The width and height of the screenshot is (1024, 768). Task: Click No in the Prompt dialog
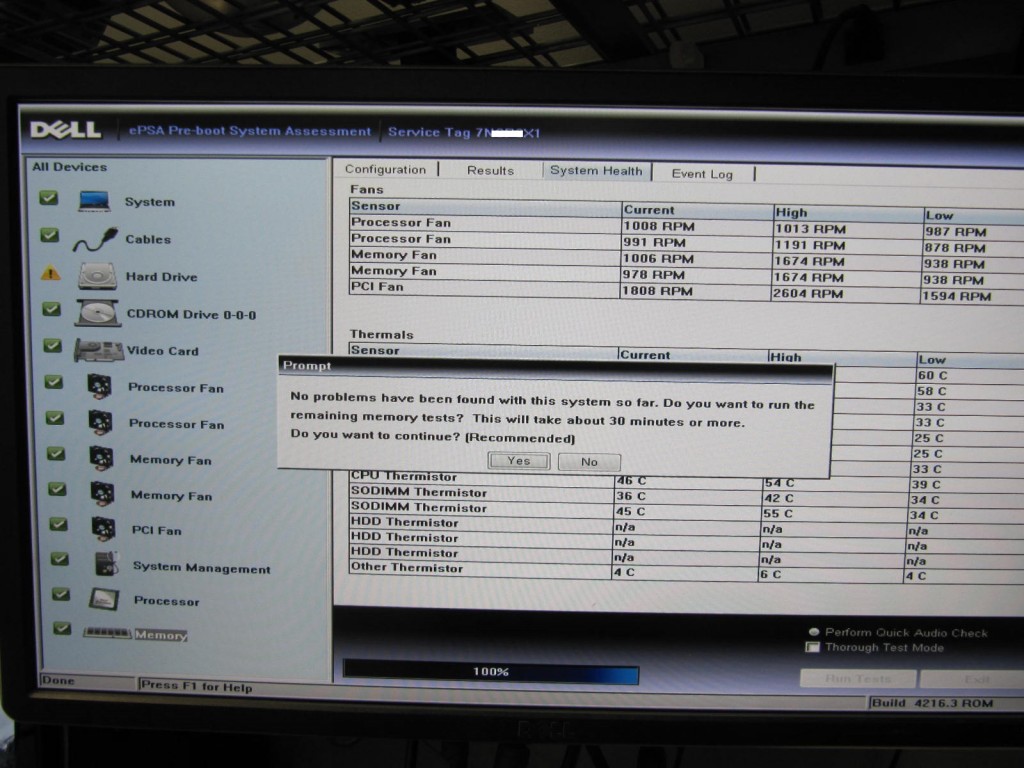pyautogui.click(x=589, y=462)
